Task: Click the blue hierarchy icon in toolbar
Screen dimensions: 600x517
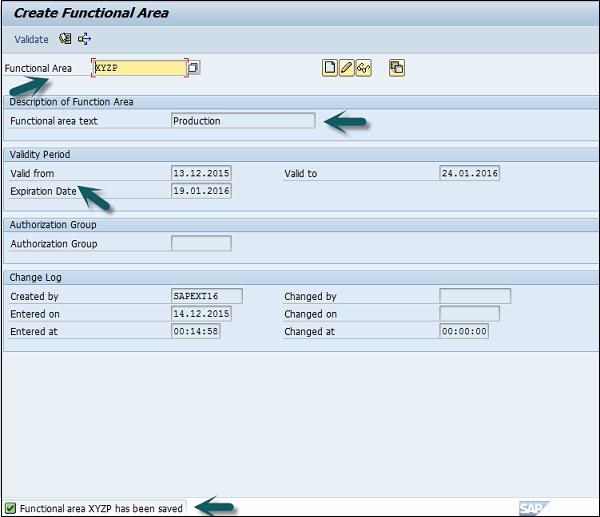Action: point(84,40)
